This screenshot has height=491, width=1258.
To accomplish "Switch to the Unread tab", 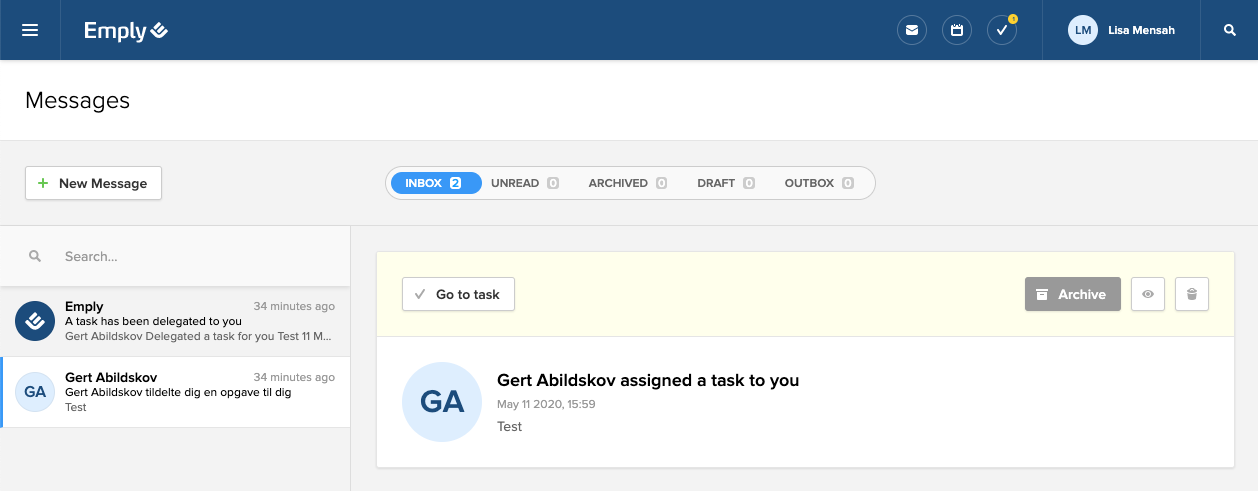I will tap(524, 183).
